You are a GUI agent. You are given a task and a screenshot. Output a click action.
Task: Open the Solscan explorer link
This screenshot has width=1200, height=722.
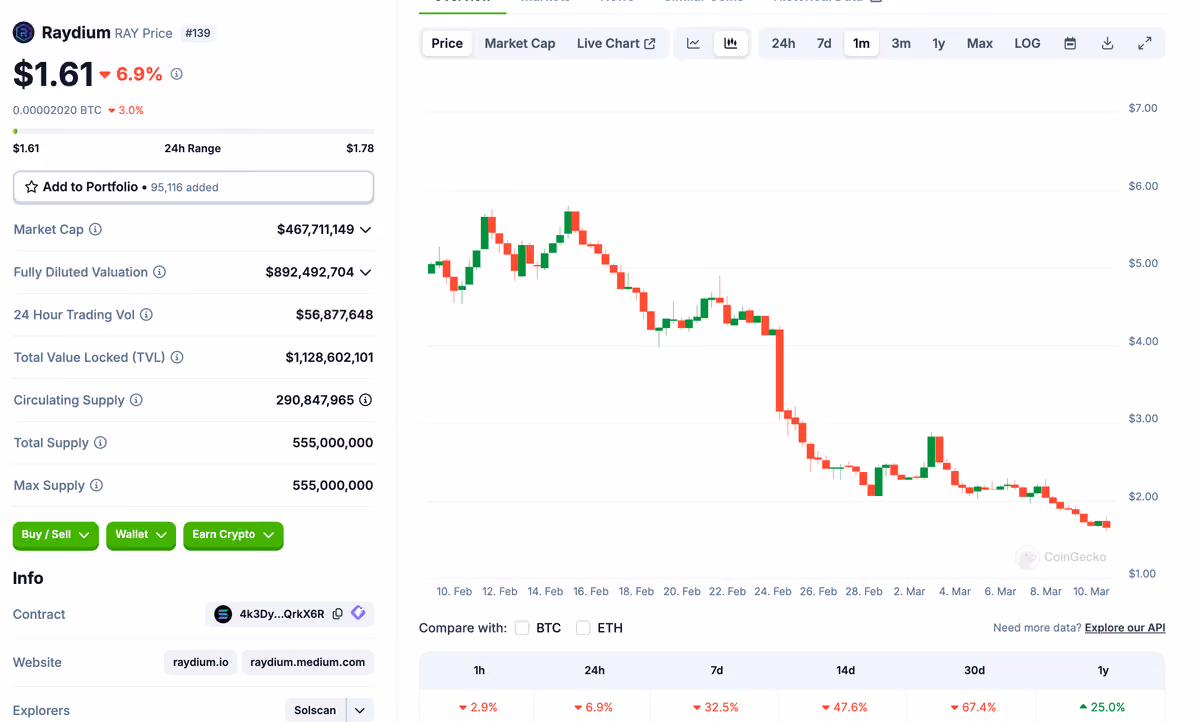pyautogui.click(x=315, y=711)
